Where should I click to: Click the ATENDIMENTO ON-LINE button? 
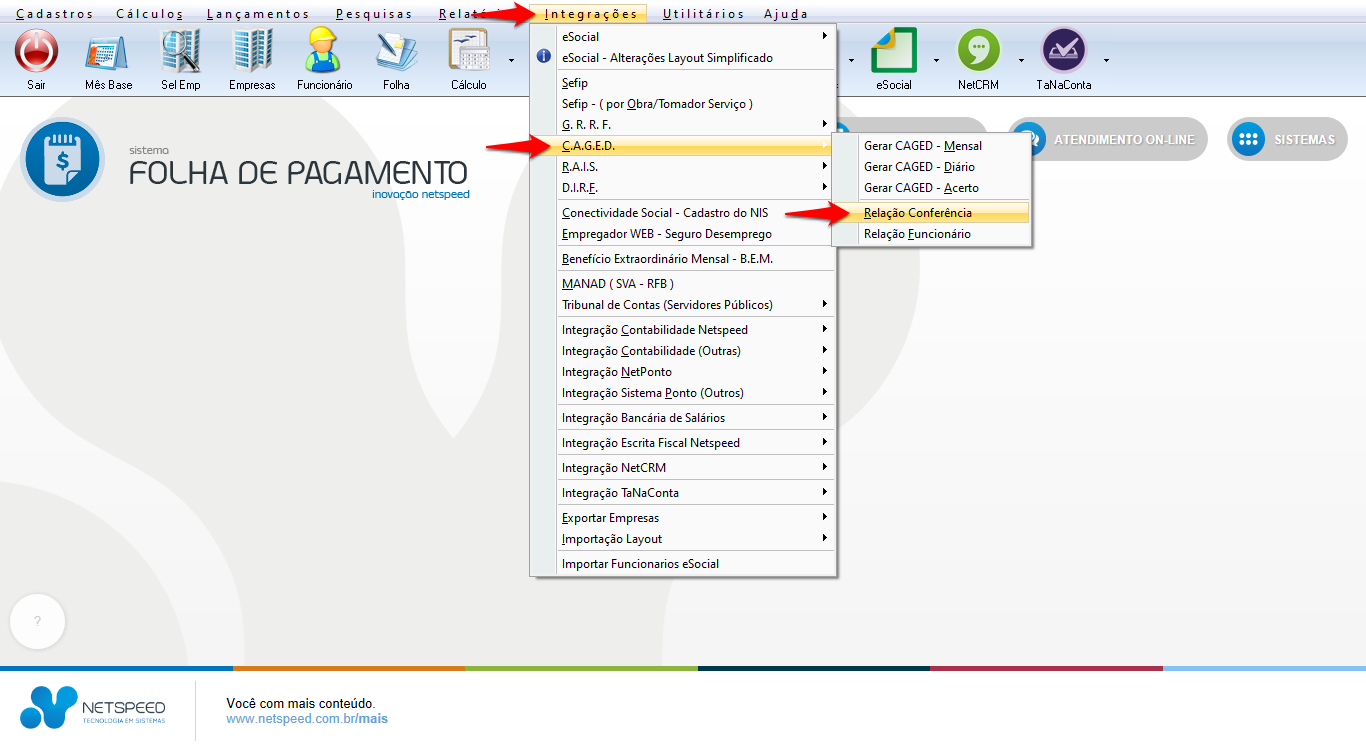(1107, 140)
